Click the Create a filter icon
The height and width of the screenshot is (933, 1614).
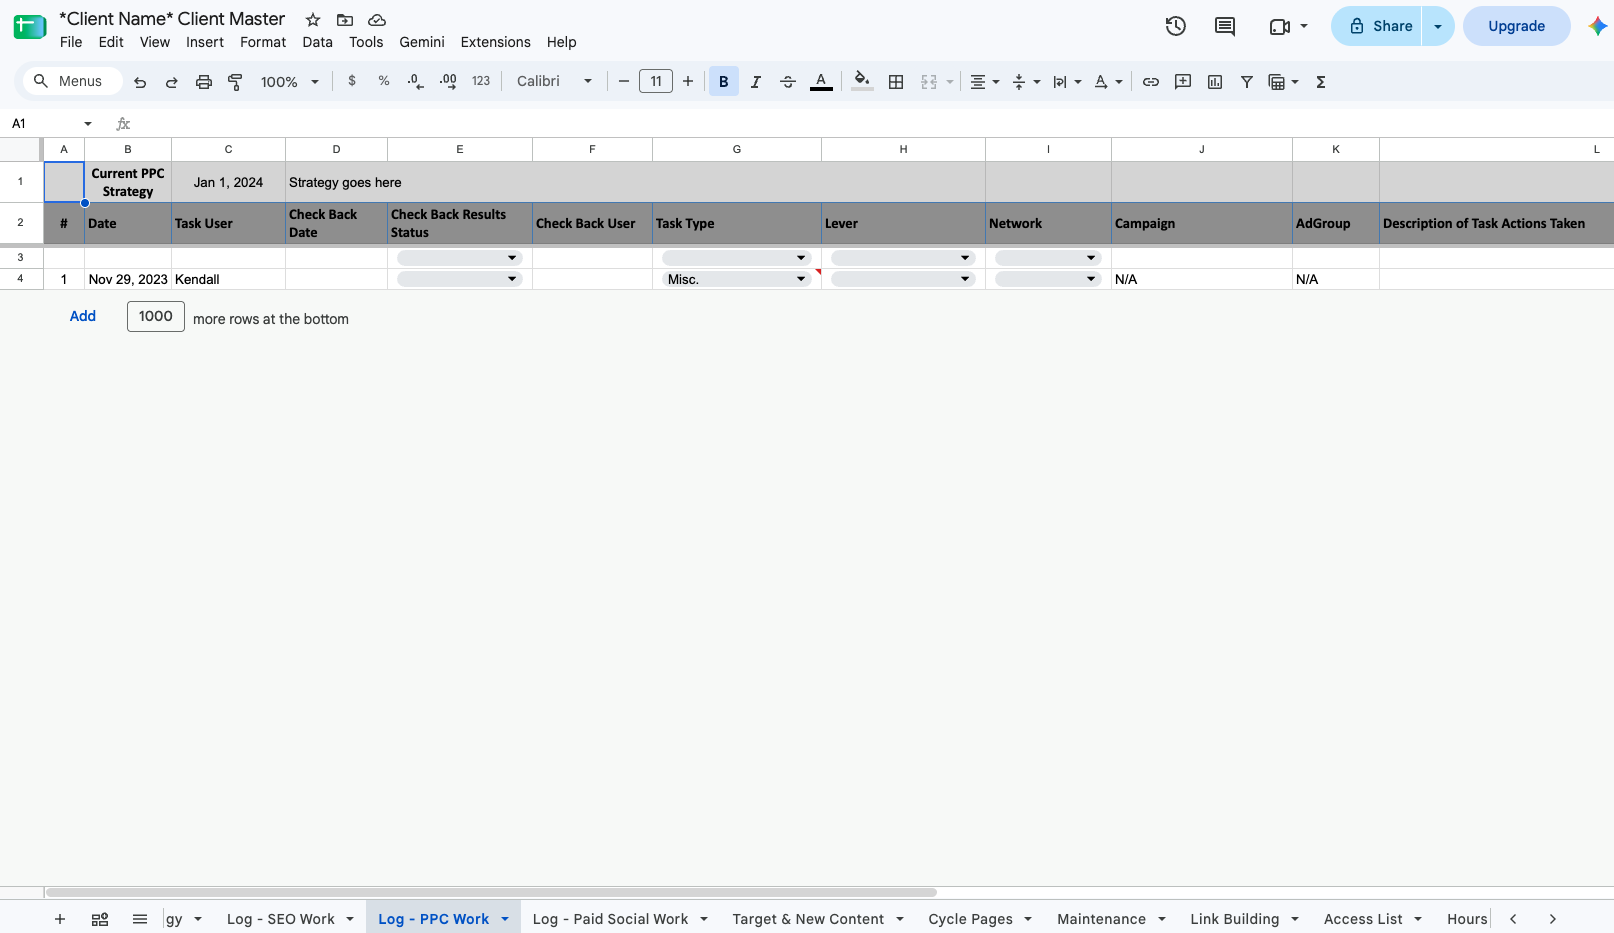(1247, 82)
